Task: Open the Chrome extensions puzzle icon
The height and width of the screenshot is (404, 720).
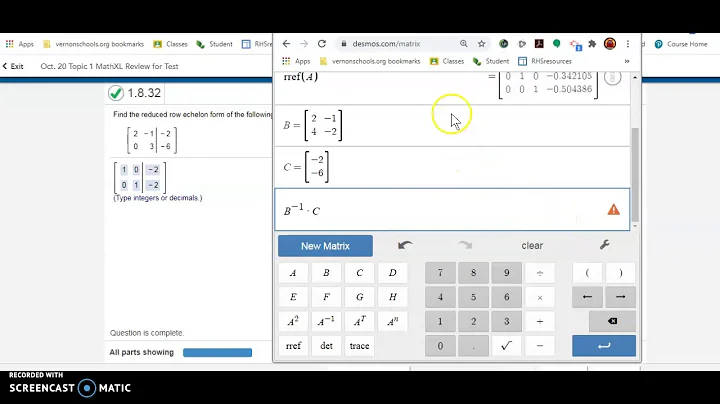Action: (x=592, y=44)
